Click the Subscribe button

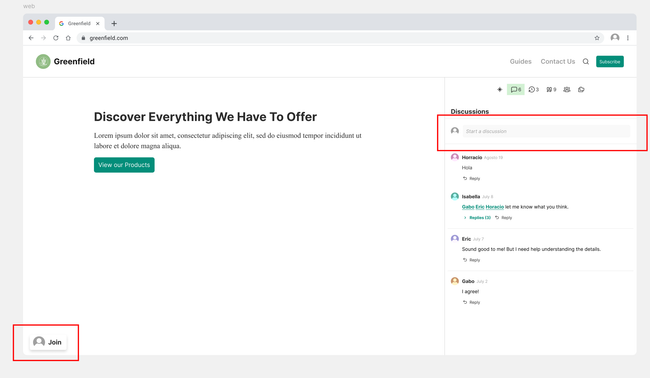(610, 61)
